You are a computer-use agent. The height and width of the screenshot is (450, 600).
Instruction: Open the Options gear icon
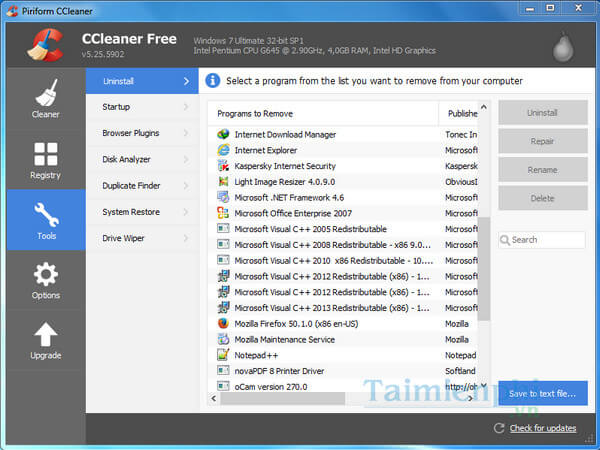click(x=46, y=274)
